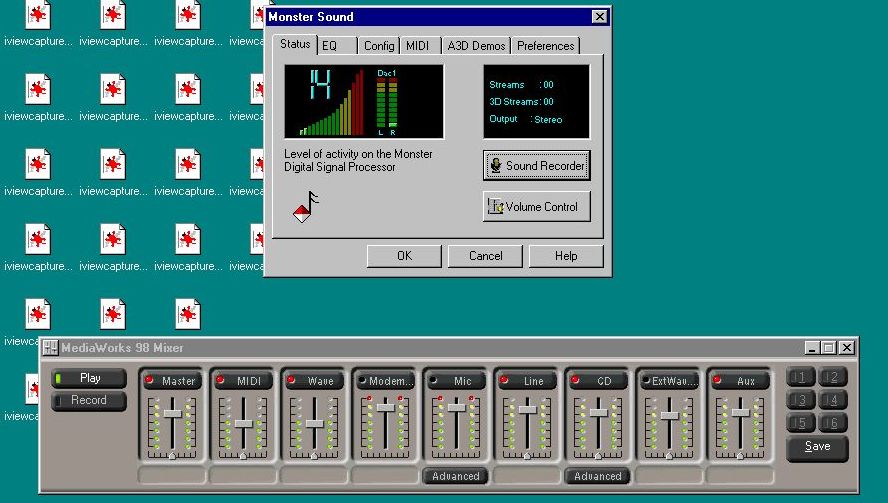Click the "Level of activity on the Monster" text

click(x=358, y=154)
